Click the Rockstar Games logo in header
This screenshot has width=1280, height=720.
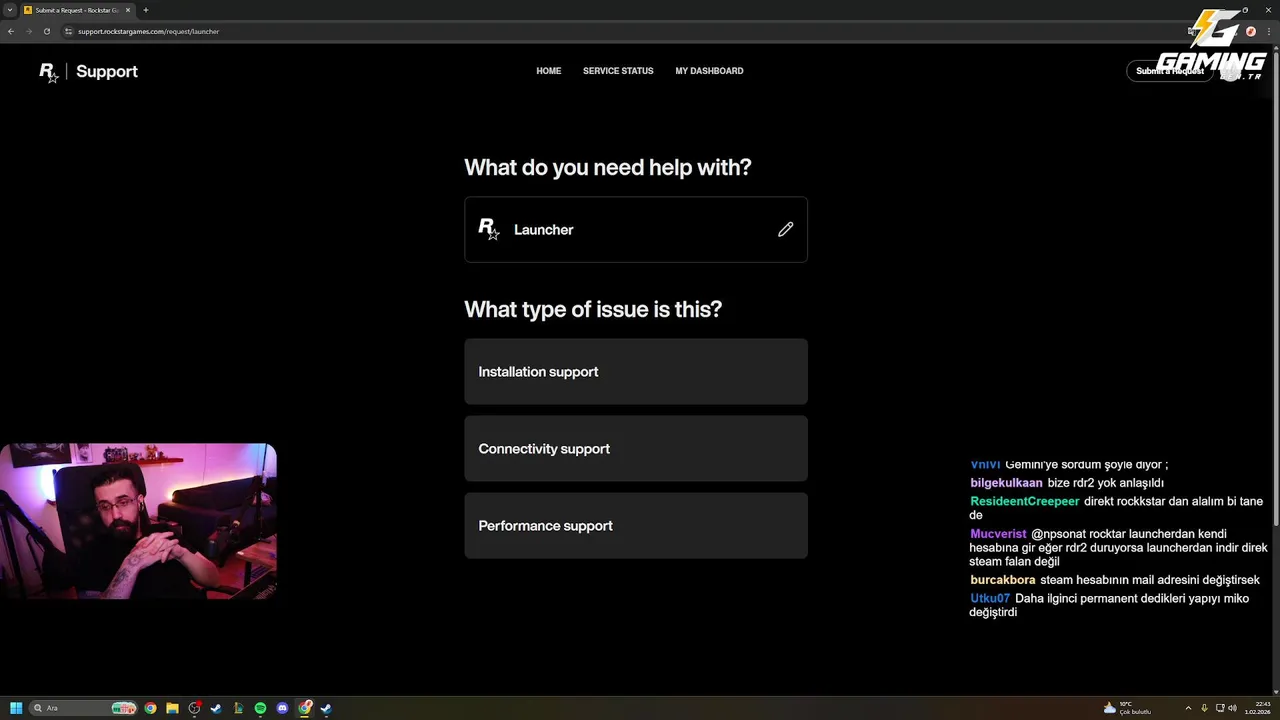pyautogui.click(x=48, y=72)
